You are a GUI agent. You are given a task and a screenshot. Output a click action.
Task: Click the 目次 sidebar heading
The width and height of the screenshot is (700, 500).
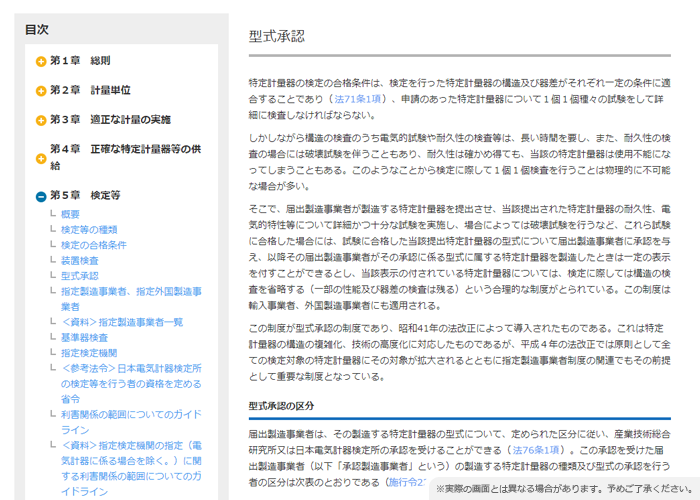coord(37,29)
